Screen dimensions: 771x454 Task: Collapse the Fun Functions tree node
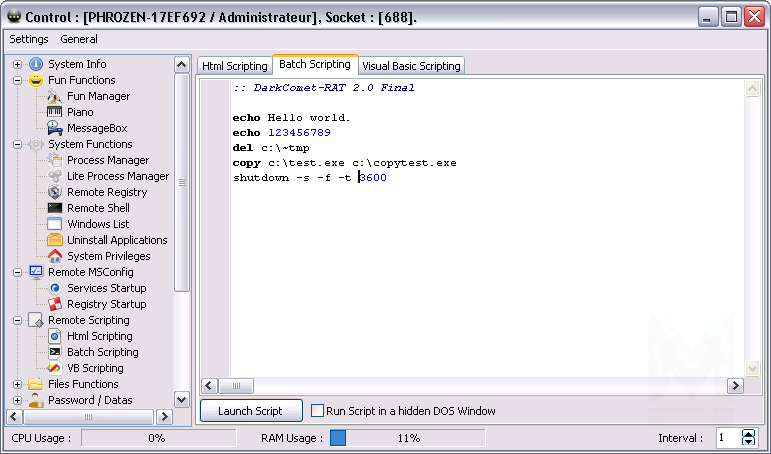[17, 80]
